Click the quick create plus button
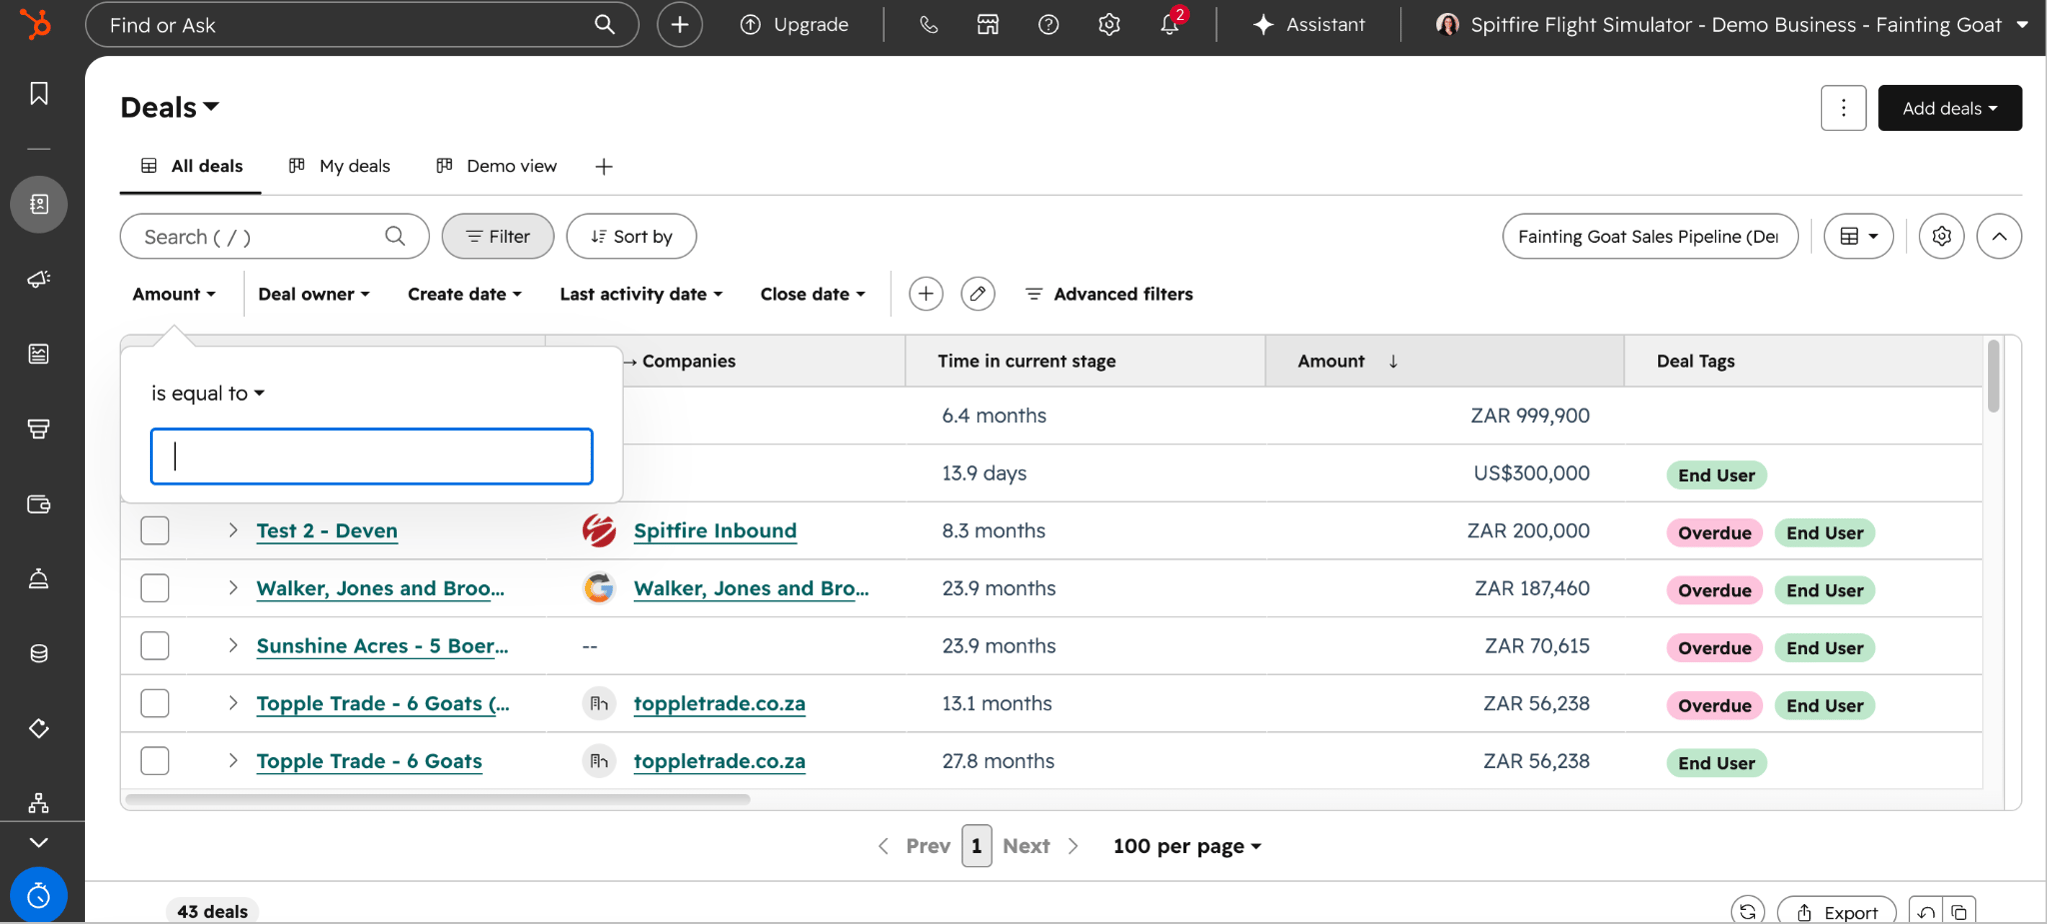This screenshot has height=924, width=2047. (680, 24)
